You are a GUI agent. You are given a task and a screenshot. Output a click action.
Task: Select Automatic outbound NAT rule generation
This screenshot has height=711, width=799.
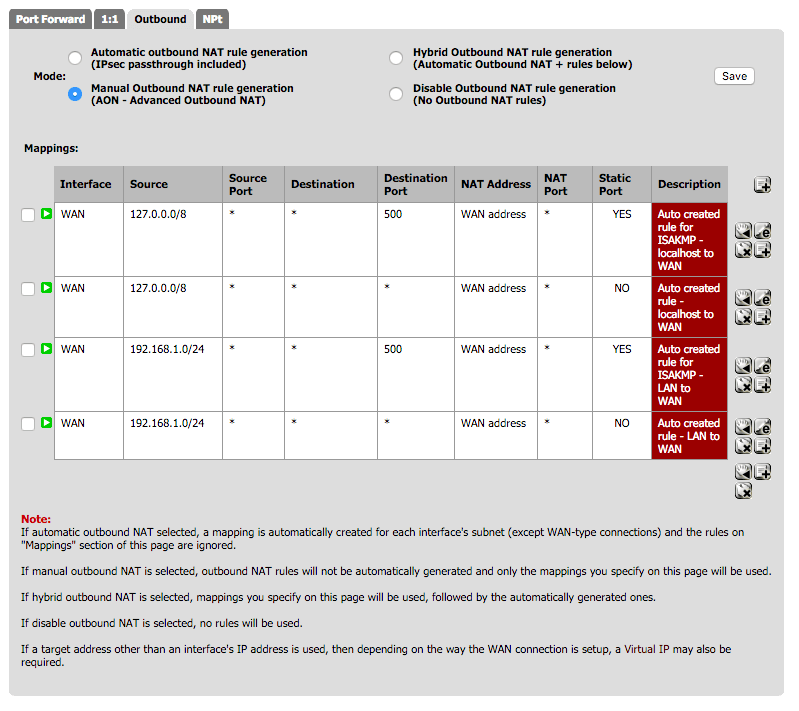click(75, 58)
